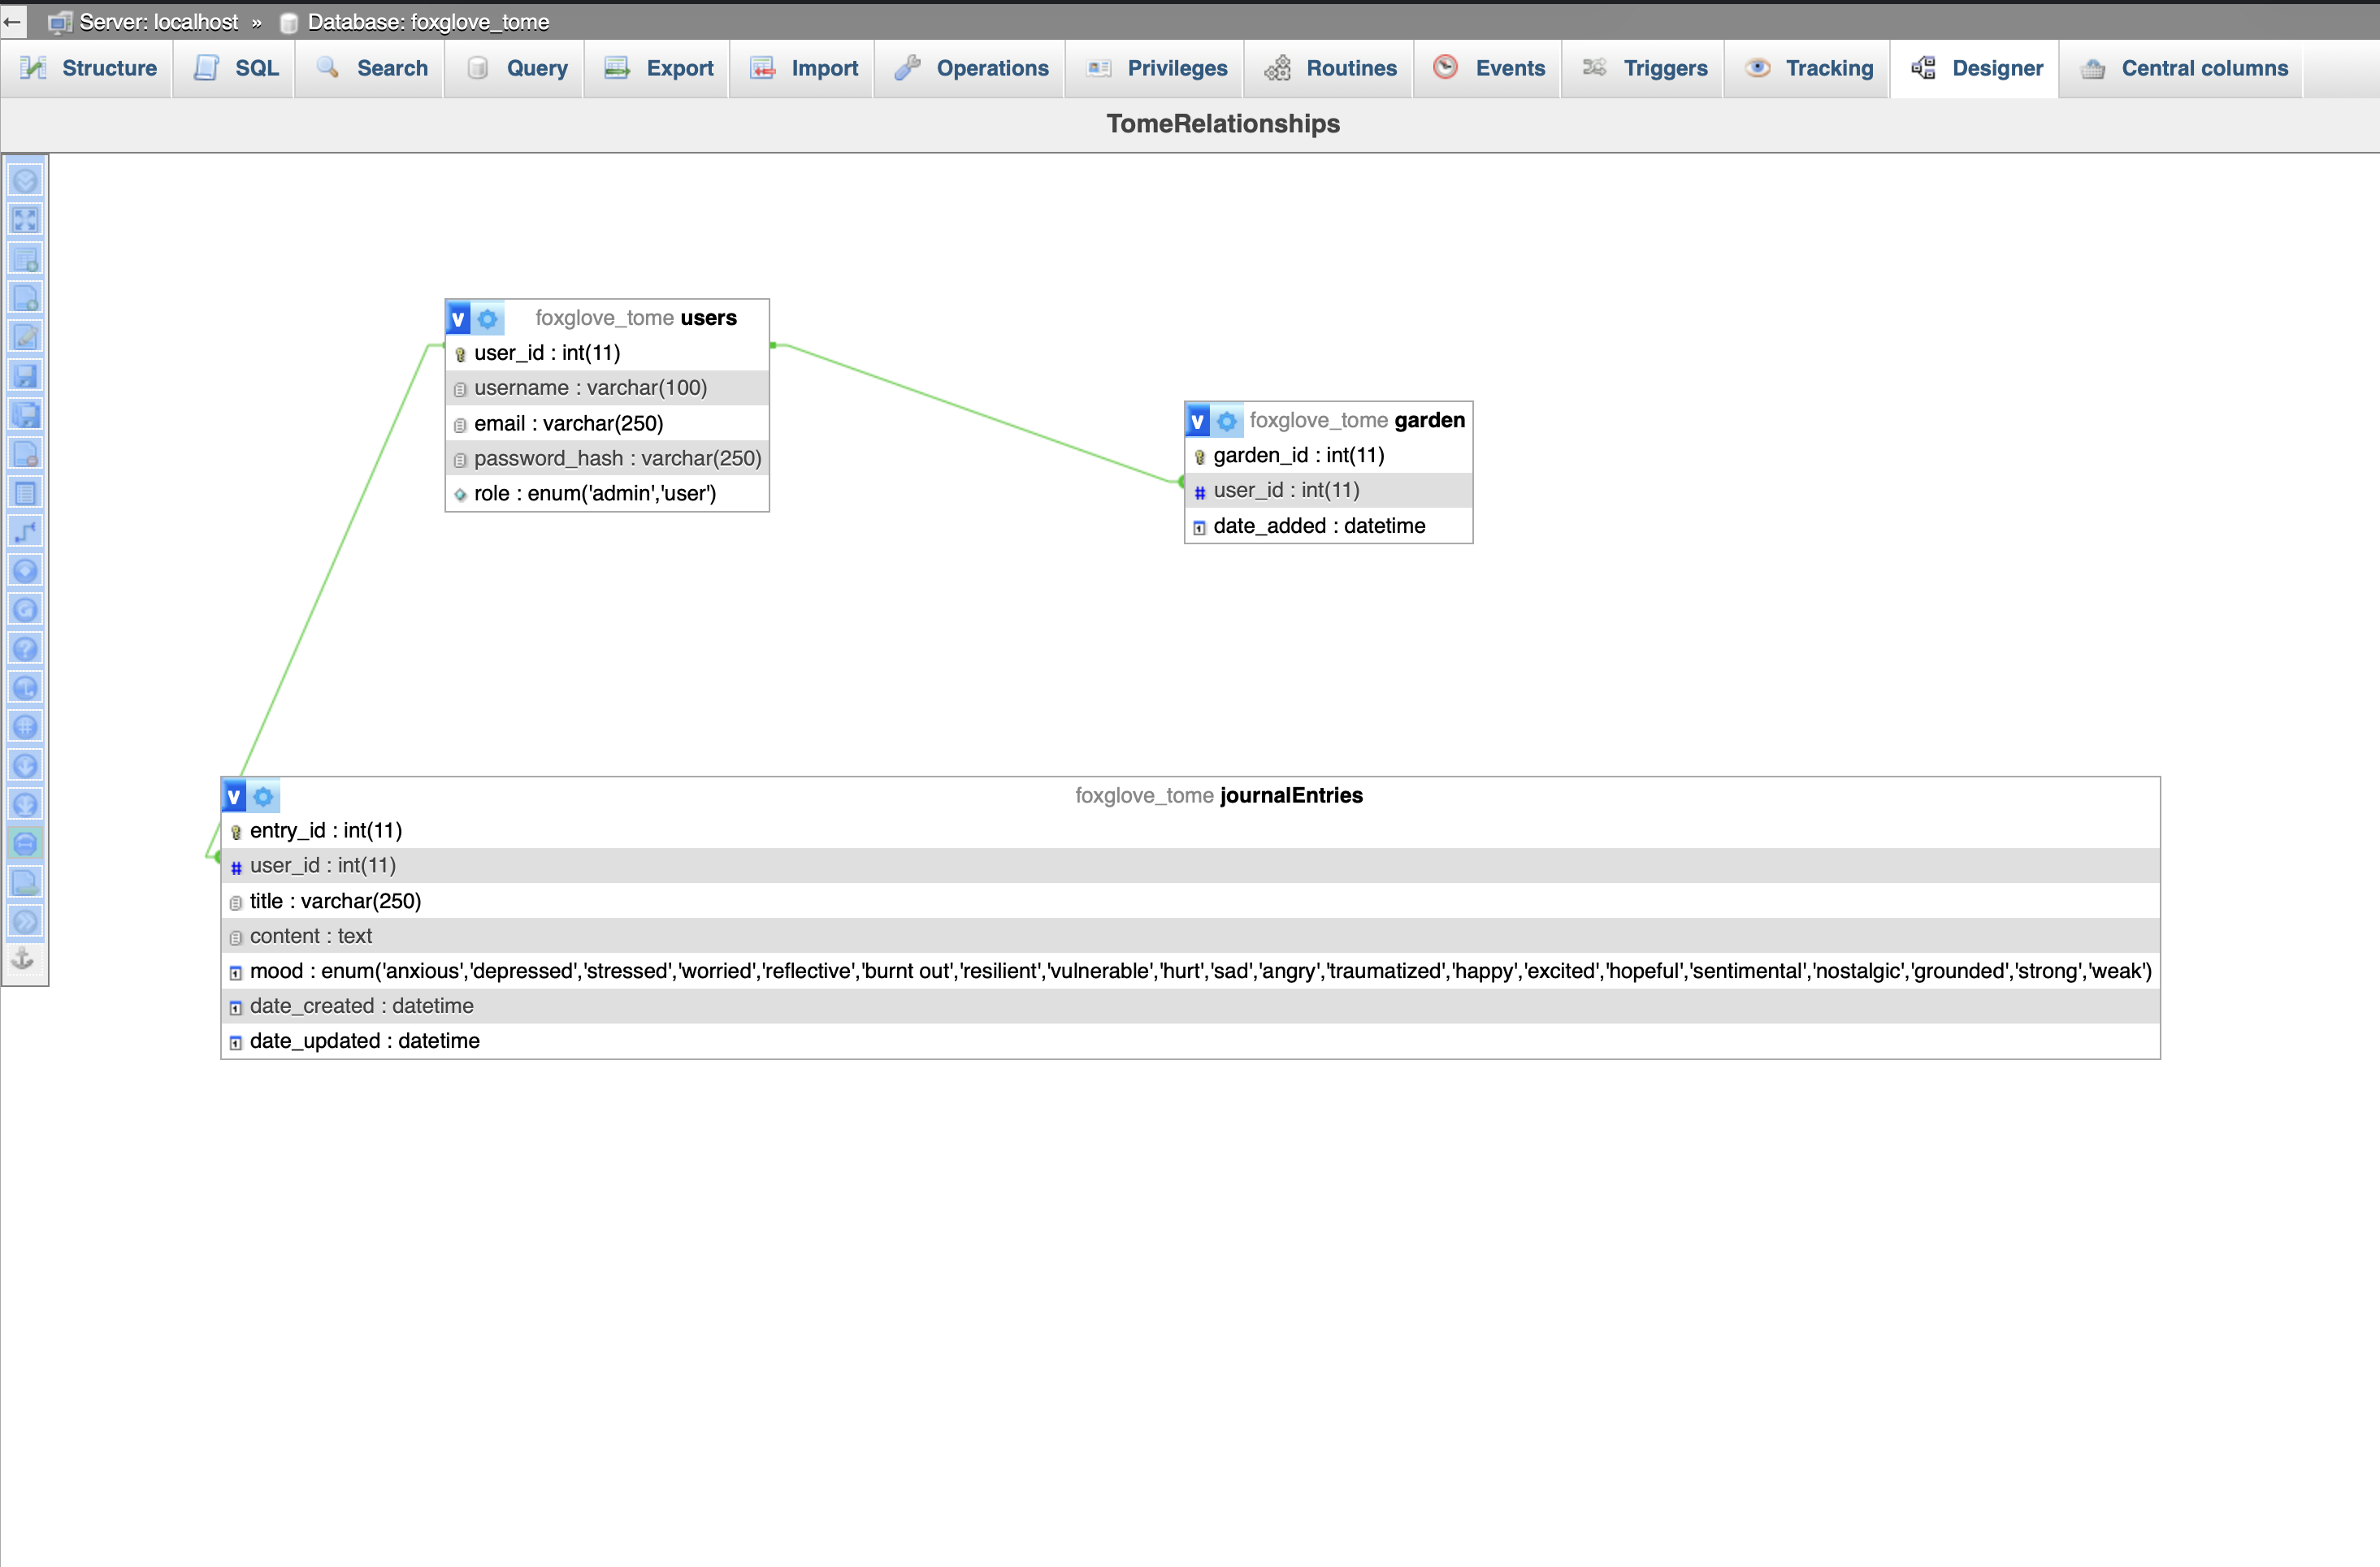Collapse the users table with its V button
Screen dimensions: 2380x1567
tap(458, 318)
